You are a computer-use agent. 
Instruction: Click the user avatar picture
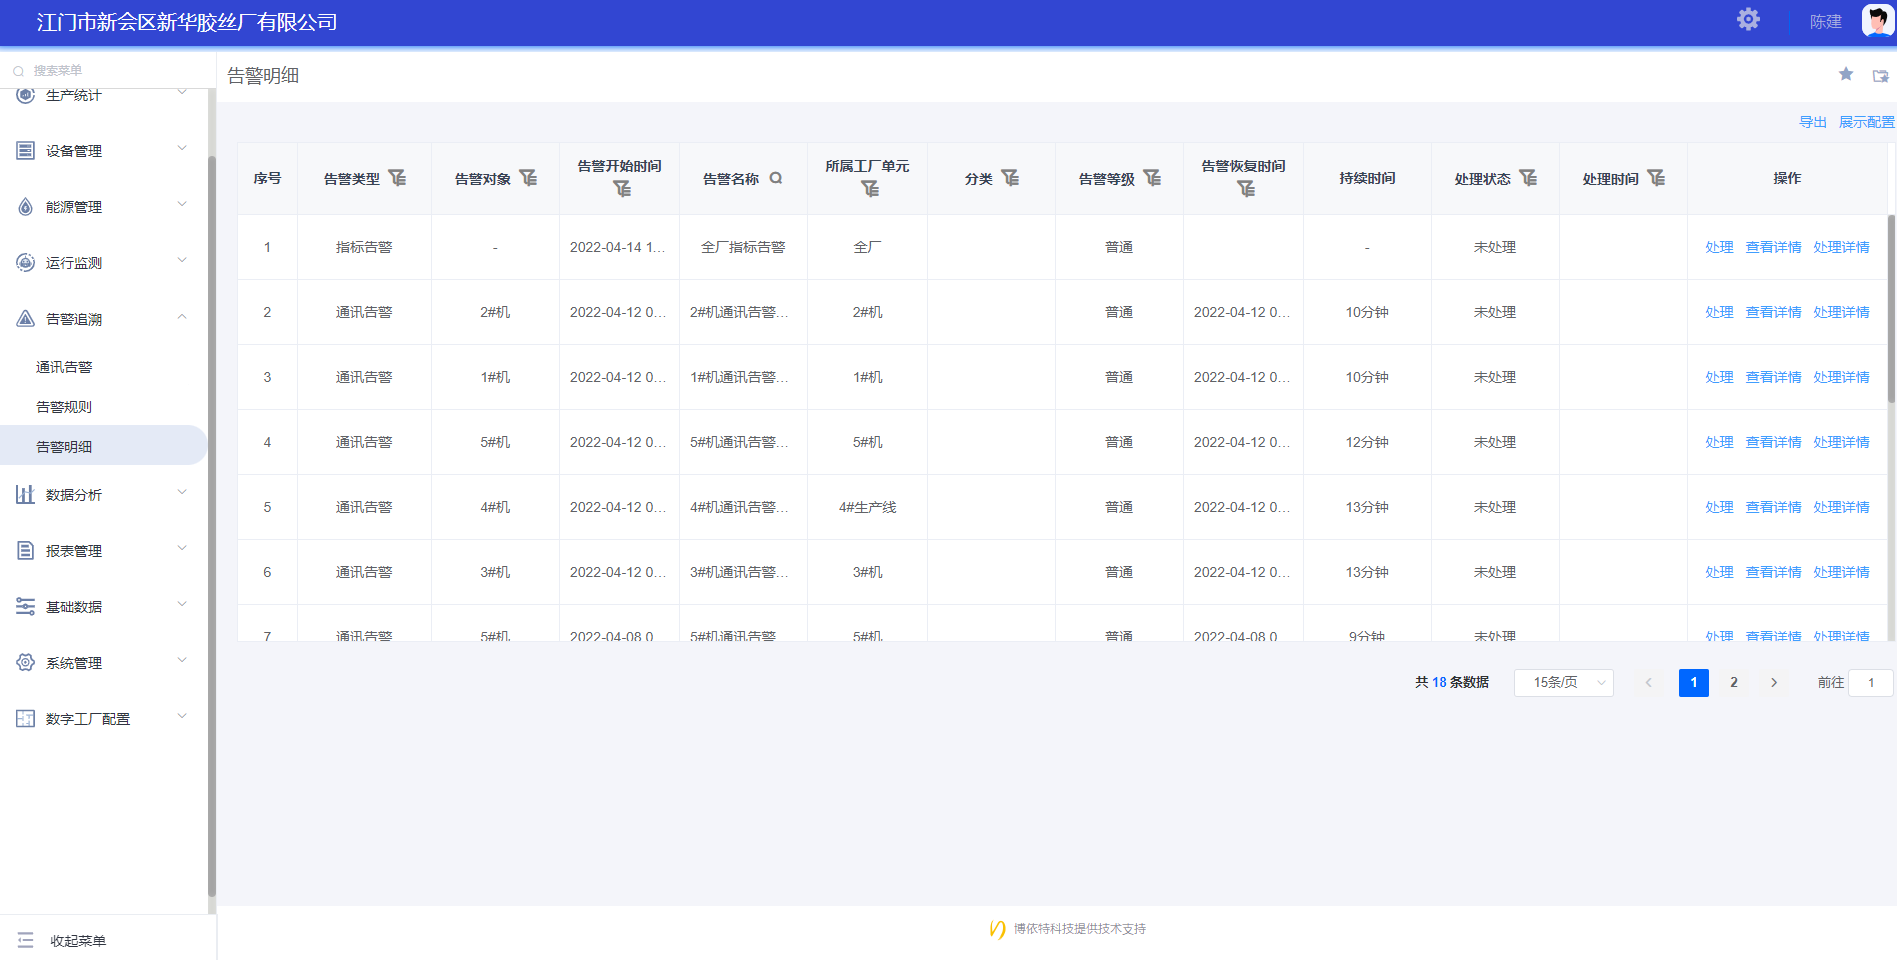[x=1876, y=20]
